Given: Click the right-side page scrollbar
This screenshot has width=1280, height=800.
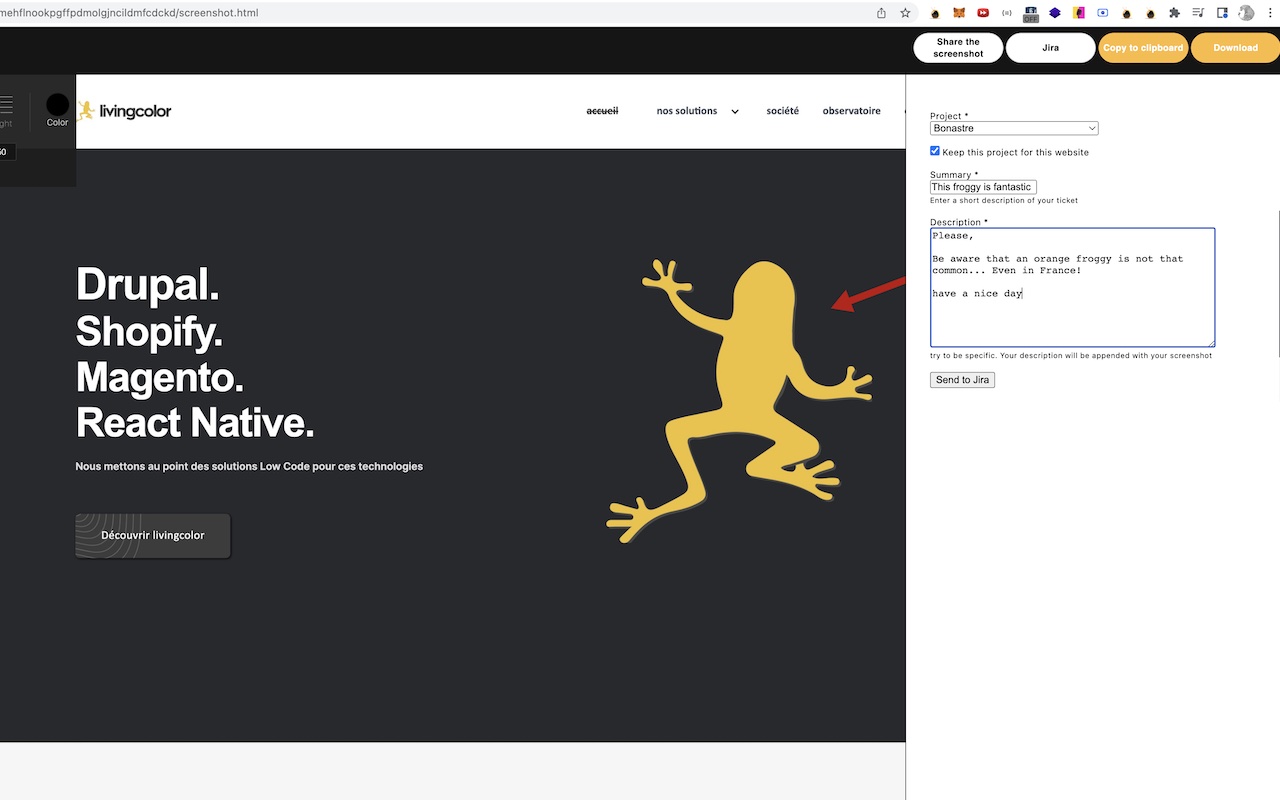Looking at the screenshot, I should 1277,285.
